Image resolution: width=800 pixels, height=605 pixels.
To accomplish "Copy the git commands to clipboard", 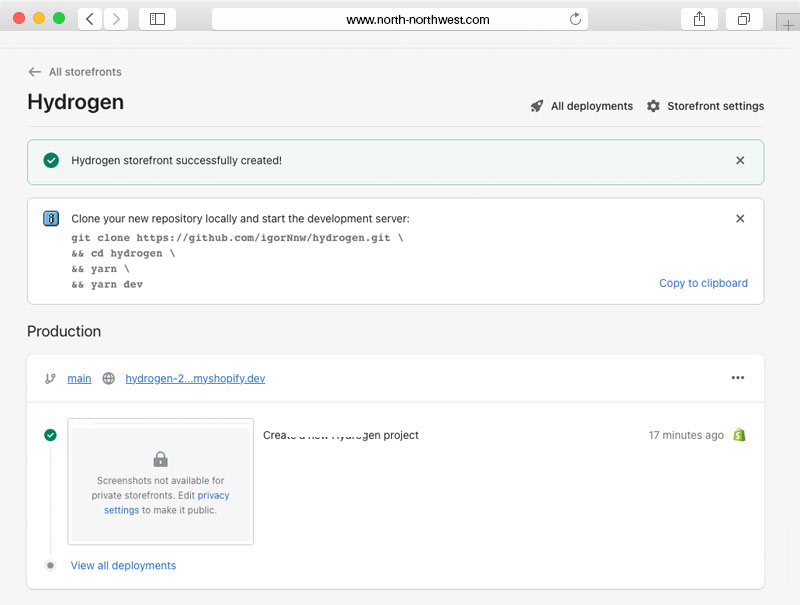I will [x=703, y=283].
